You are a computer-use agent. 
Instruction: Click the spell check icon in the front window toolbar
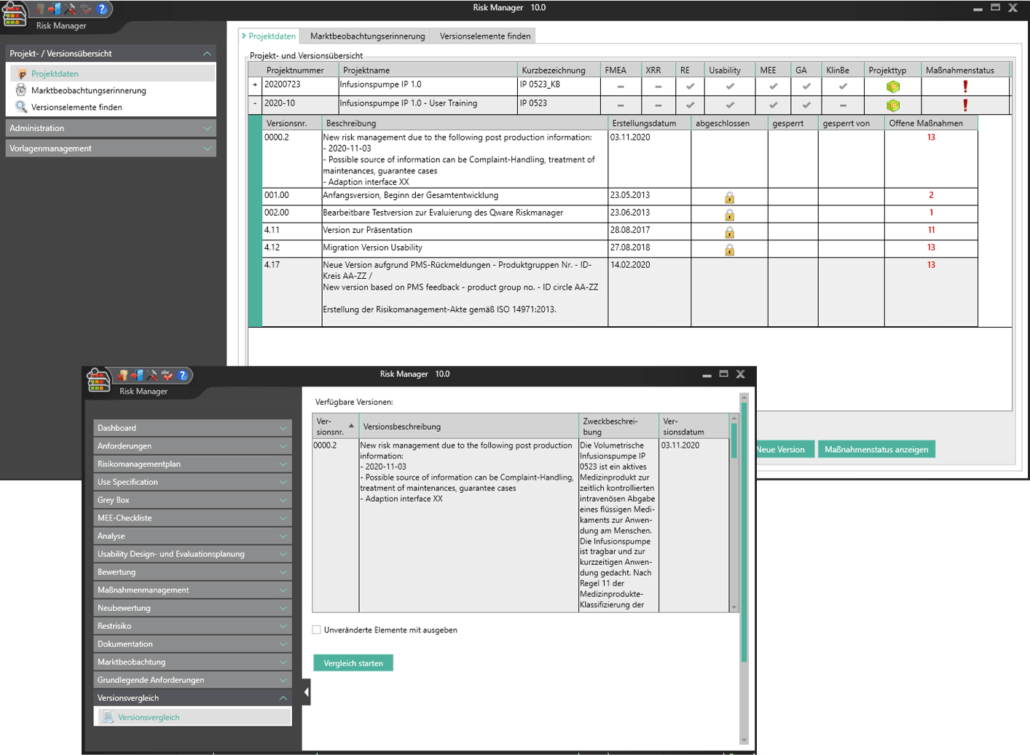coord(168,376)
